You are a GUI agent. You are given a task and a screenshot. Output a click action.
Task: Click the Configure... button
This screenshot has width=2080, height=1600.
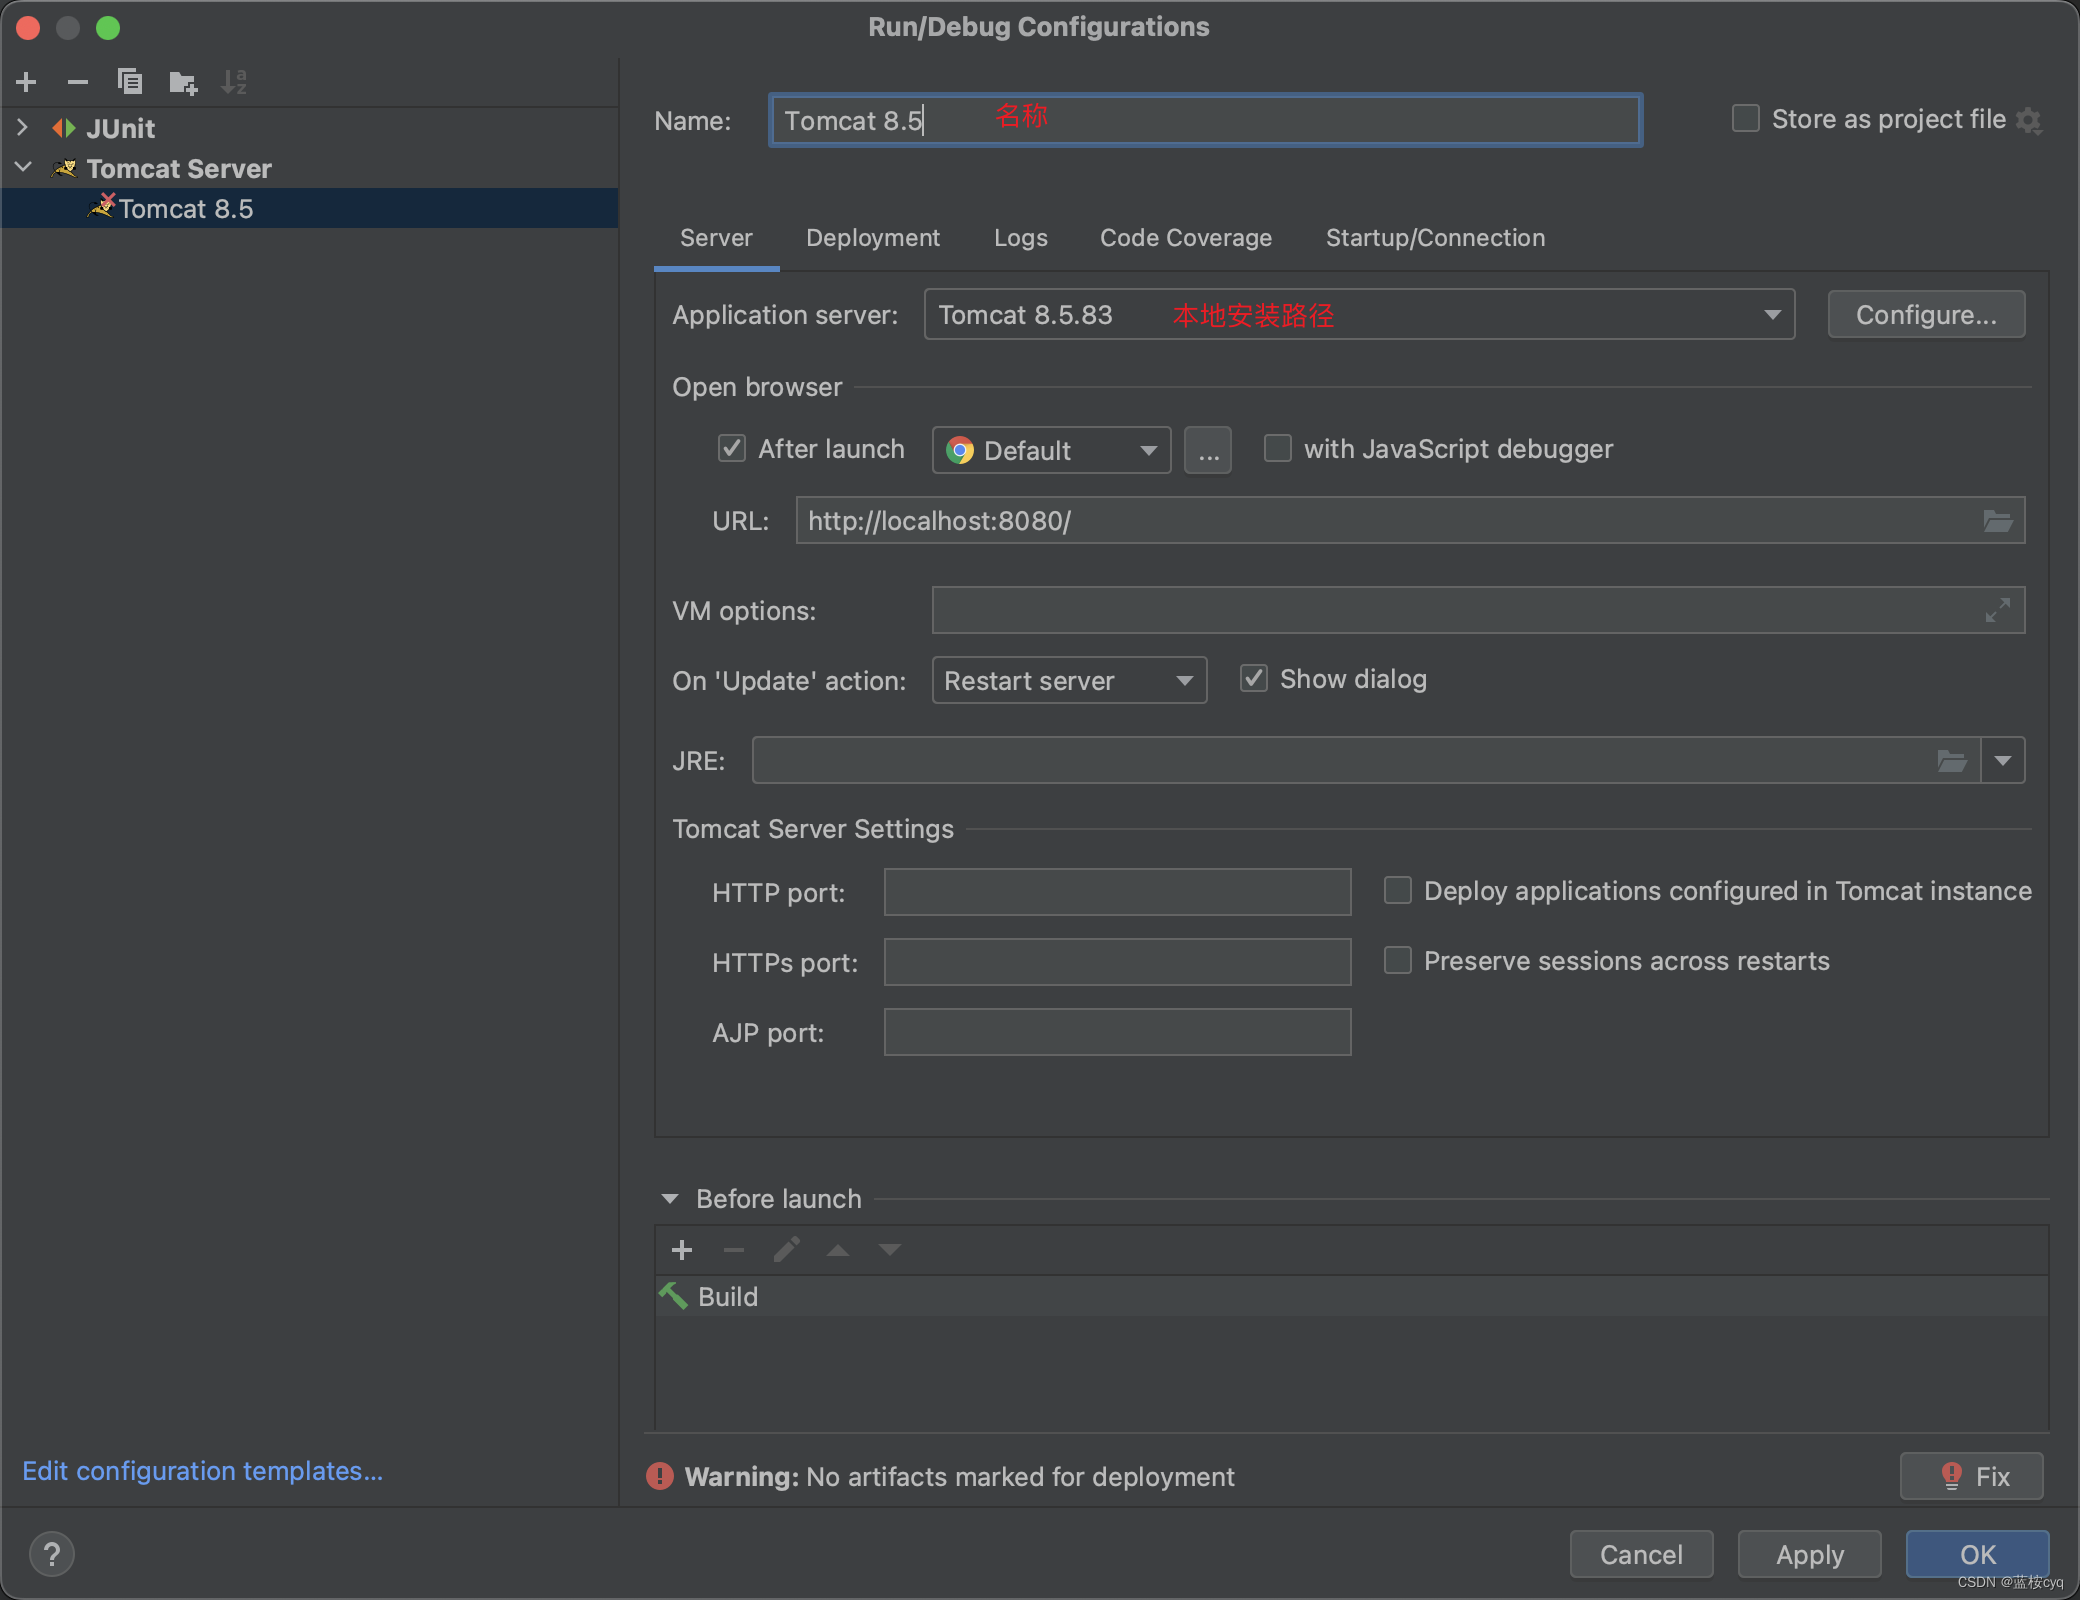point(1926,315)
